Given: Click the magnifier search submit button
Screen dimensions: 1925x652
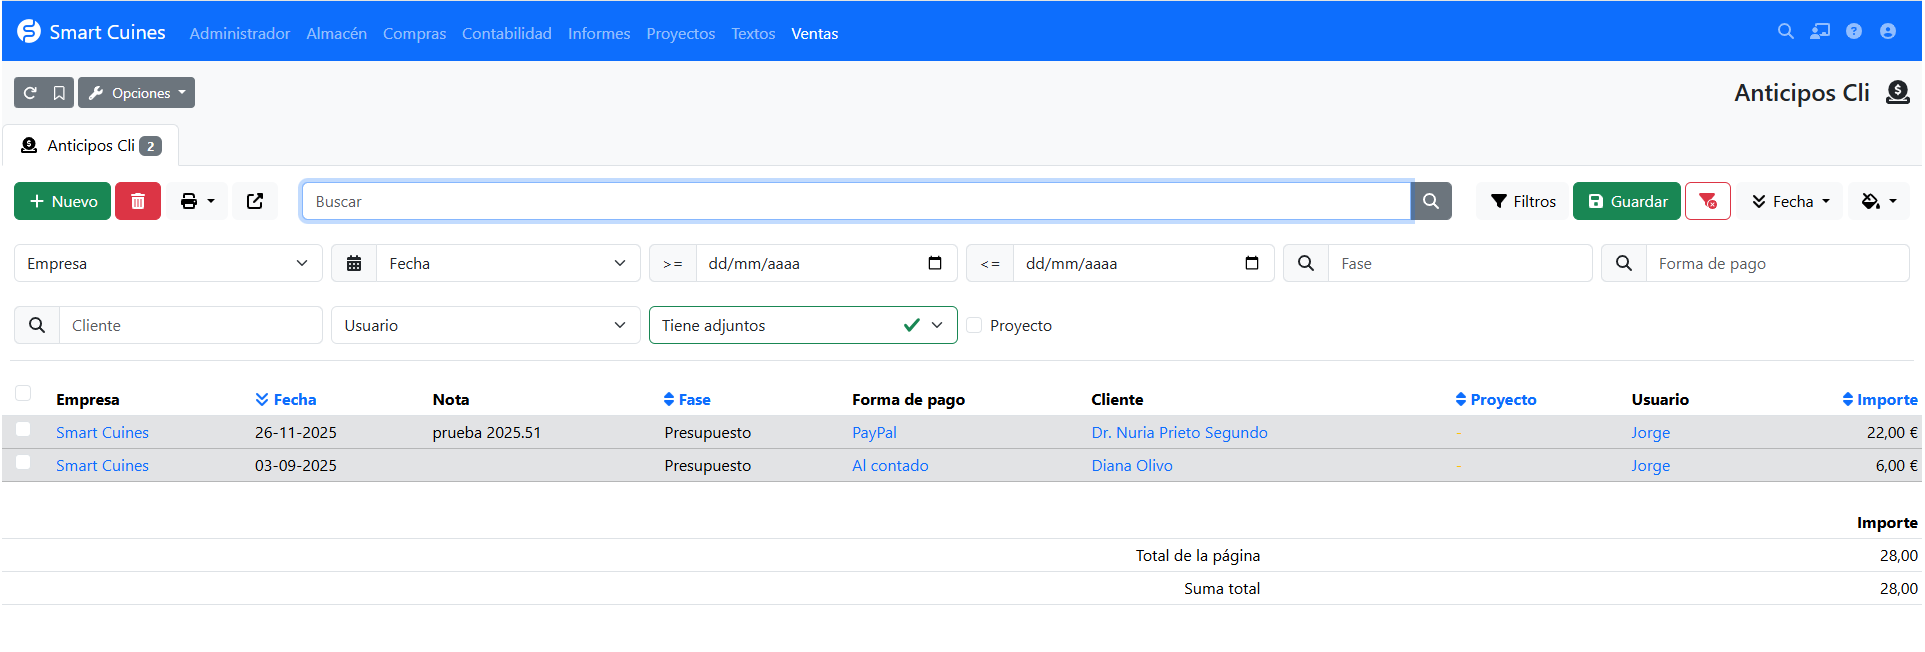Looking at the screenshot, I should (x=1431, y=201).
